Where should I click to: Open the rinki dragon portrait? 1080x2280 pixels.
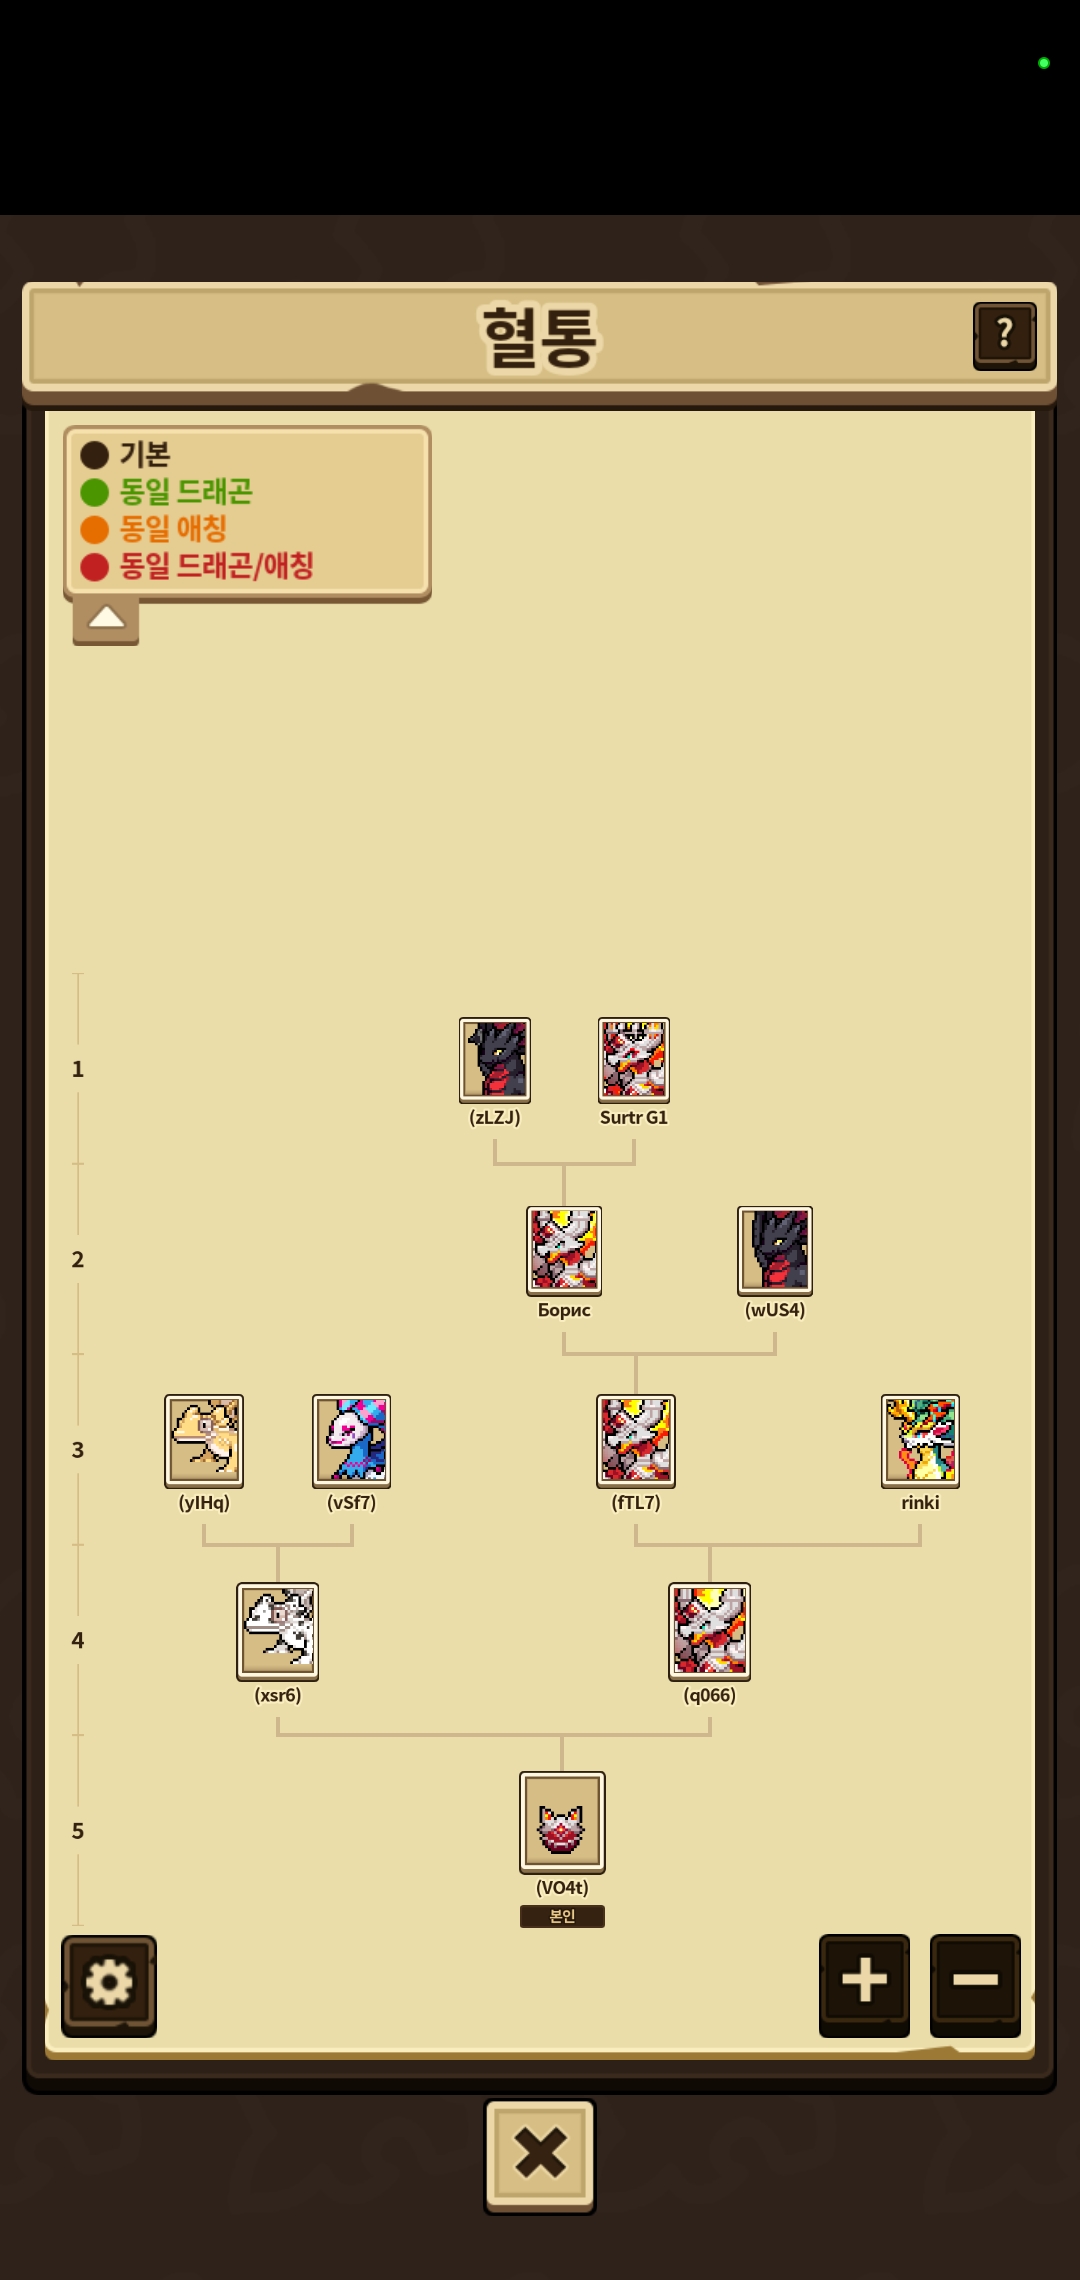point(920,1441)
